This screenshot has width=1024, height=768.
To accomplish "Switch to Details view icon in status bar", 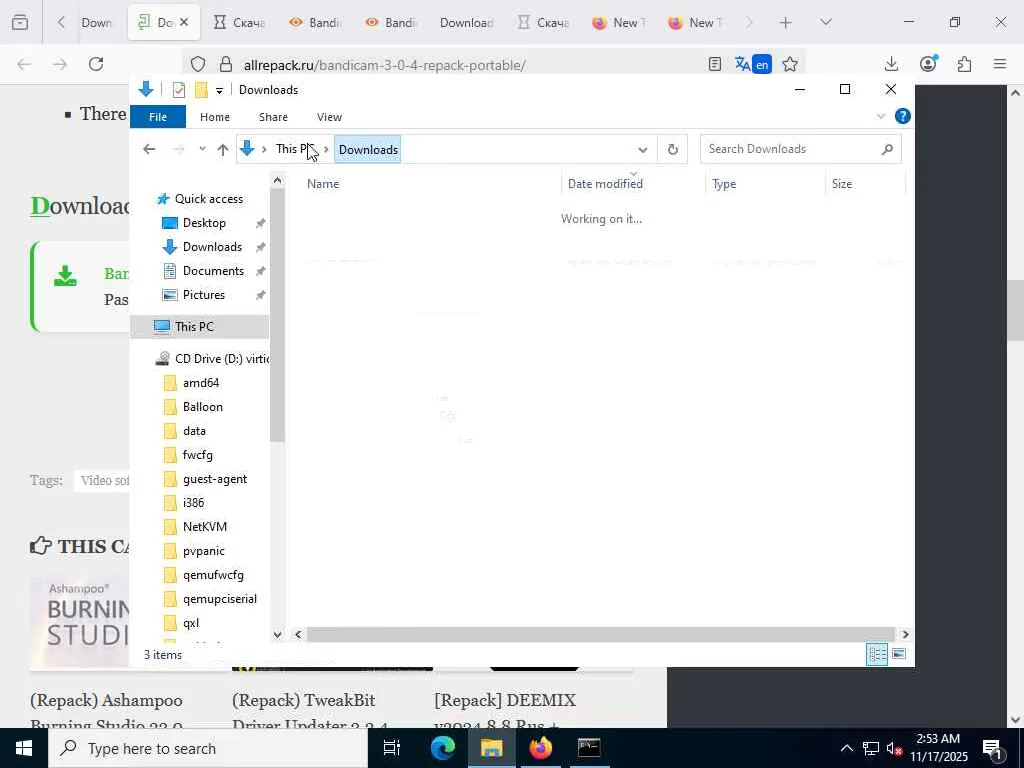I will (x=877, y=654).
